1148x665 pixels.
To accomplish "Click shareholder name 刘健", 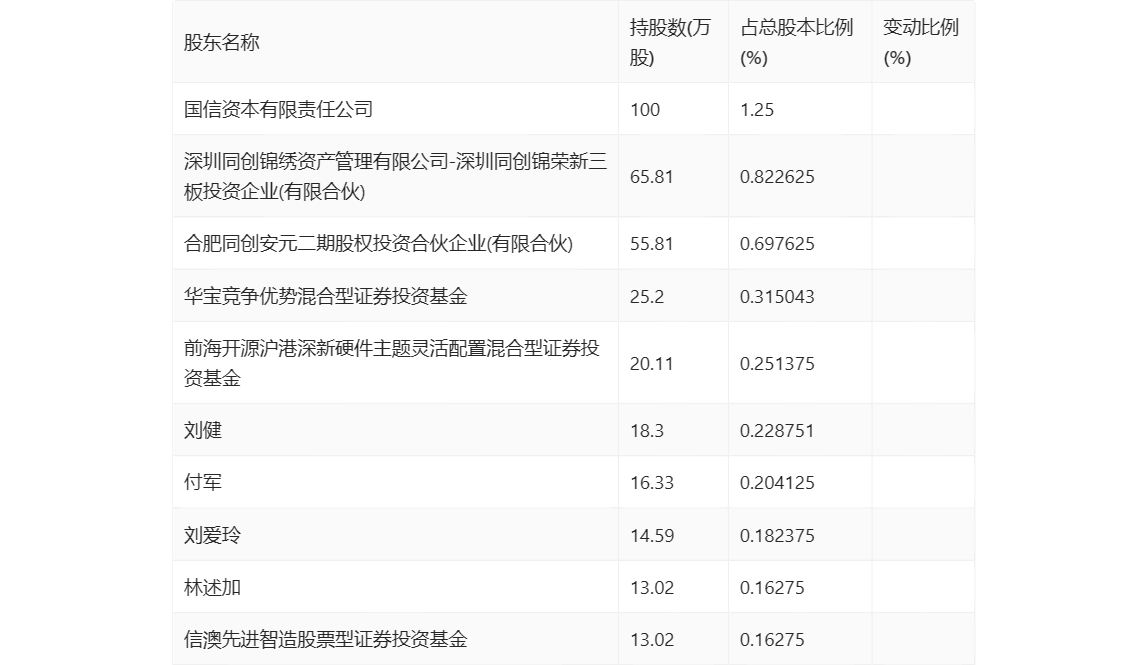I will tap(203, 430).
